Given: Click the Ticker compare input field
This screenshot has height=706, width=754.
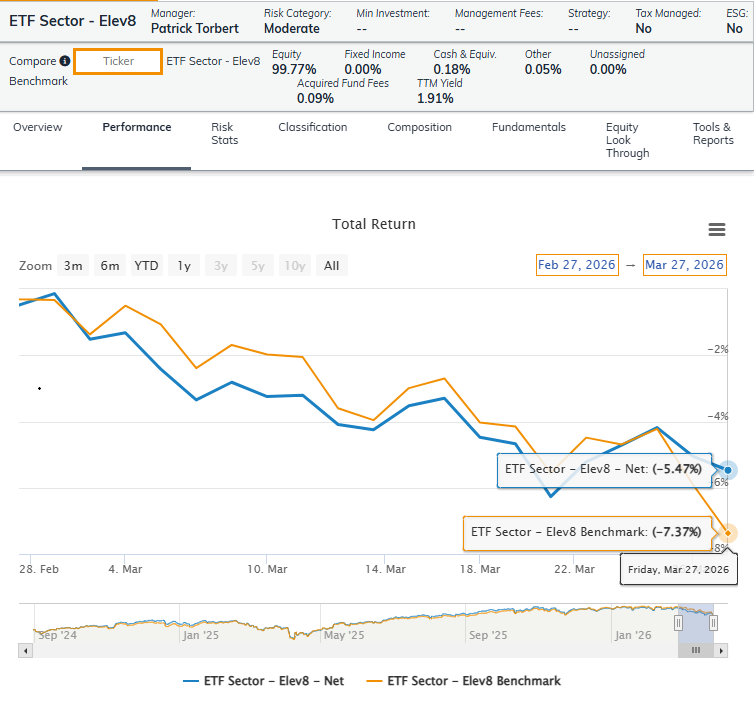Looking at the screenshot, I should click(118, 62).
